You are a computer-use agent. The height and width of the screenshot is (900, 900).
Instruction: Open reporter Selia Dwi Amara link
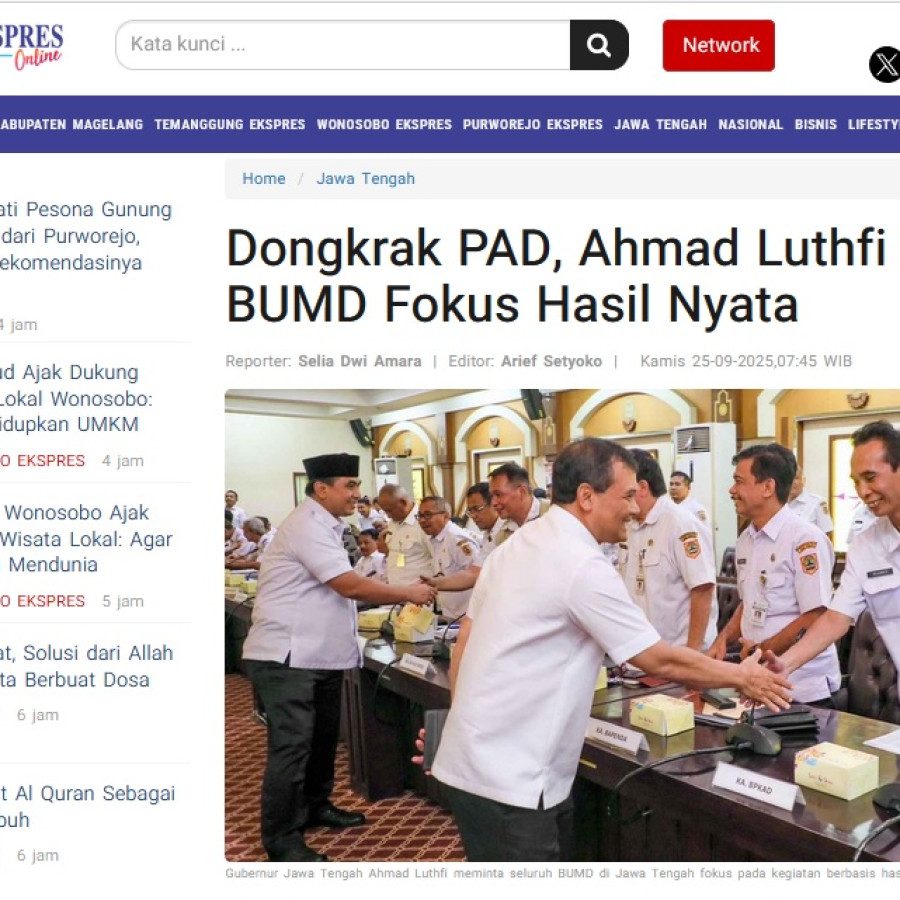pyautogui.click(x=359, y=361)
